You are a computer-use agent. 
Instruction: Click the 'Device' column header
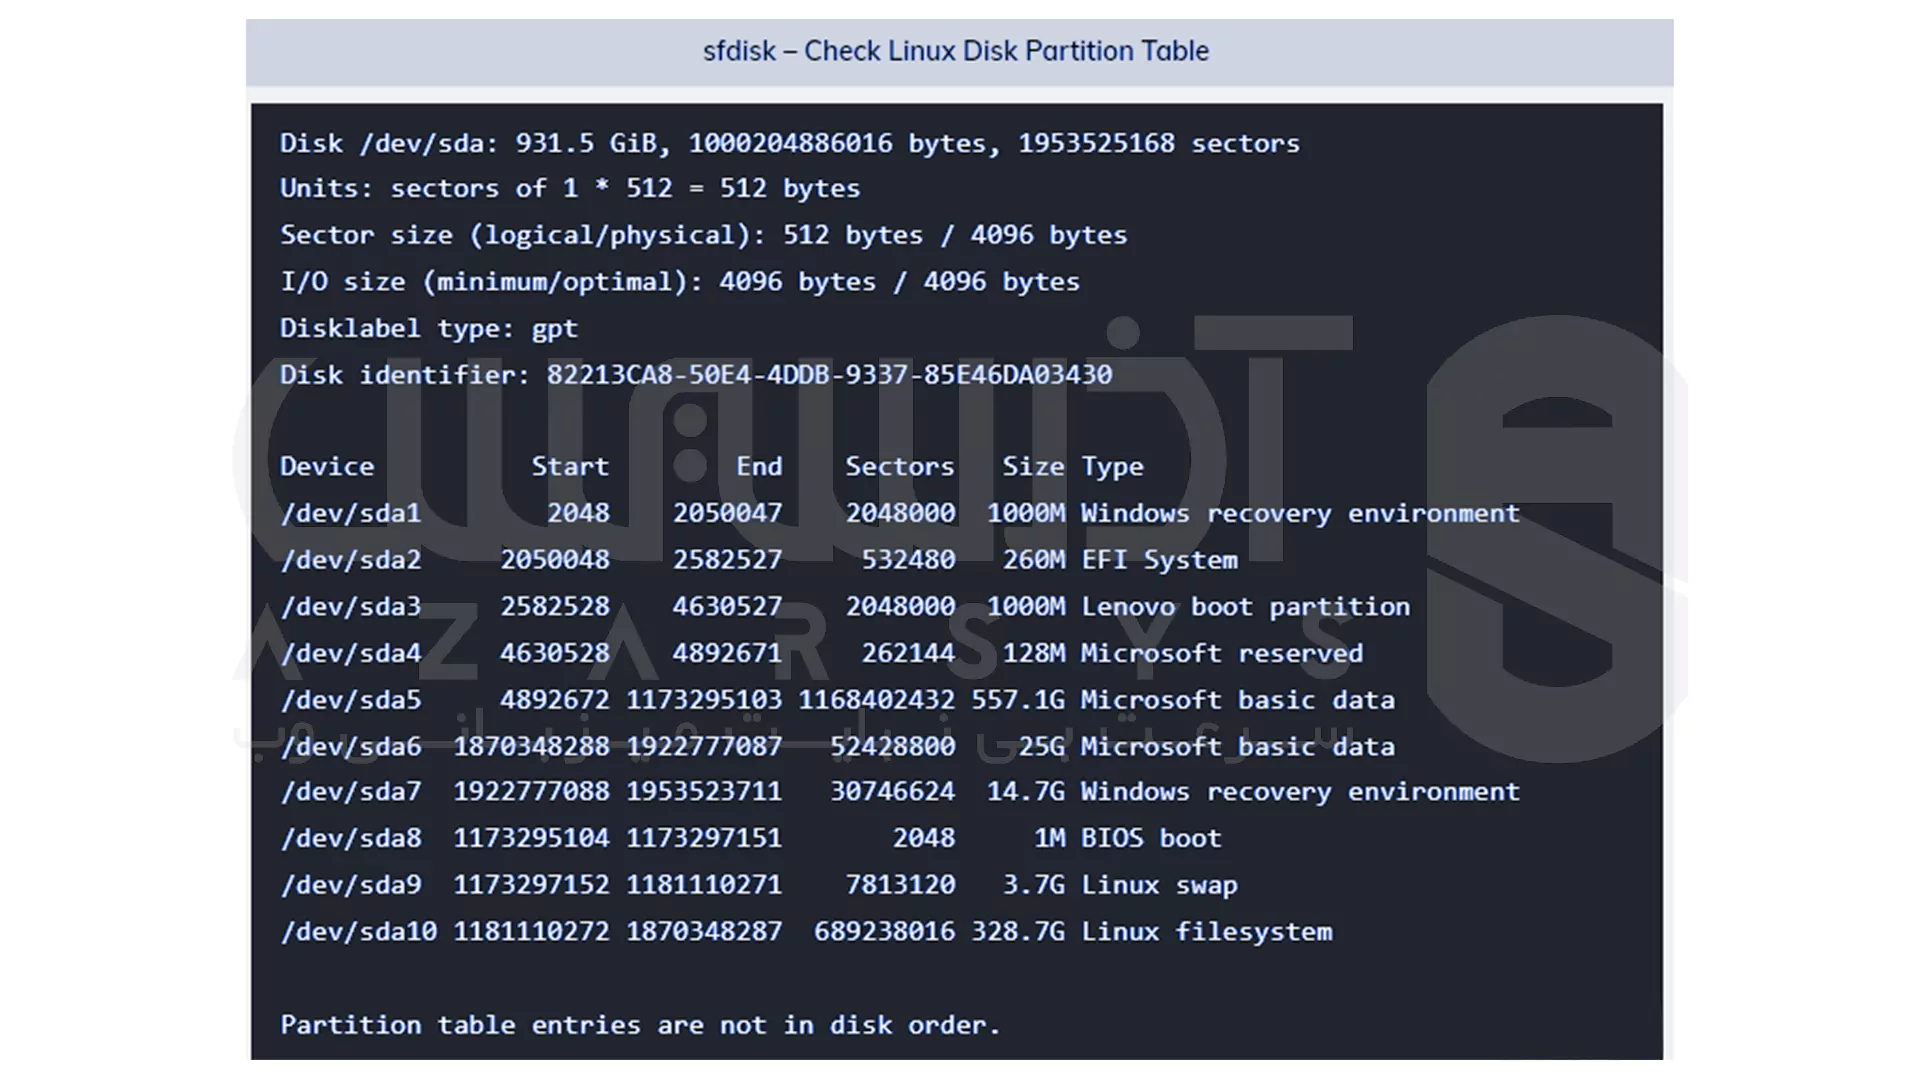coord(327,467)
